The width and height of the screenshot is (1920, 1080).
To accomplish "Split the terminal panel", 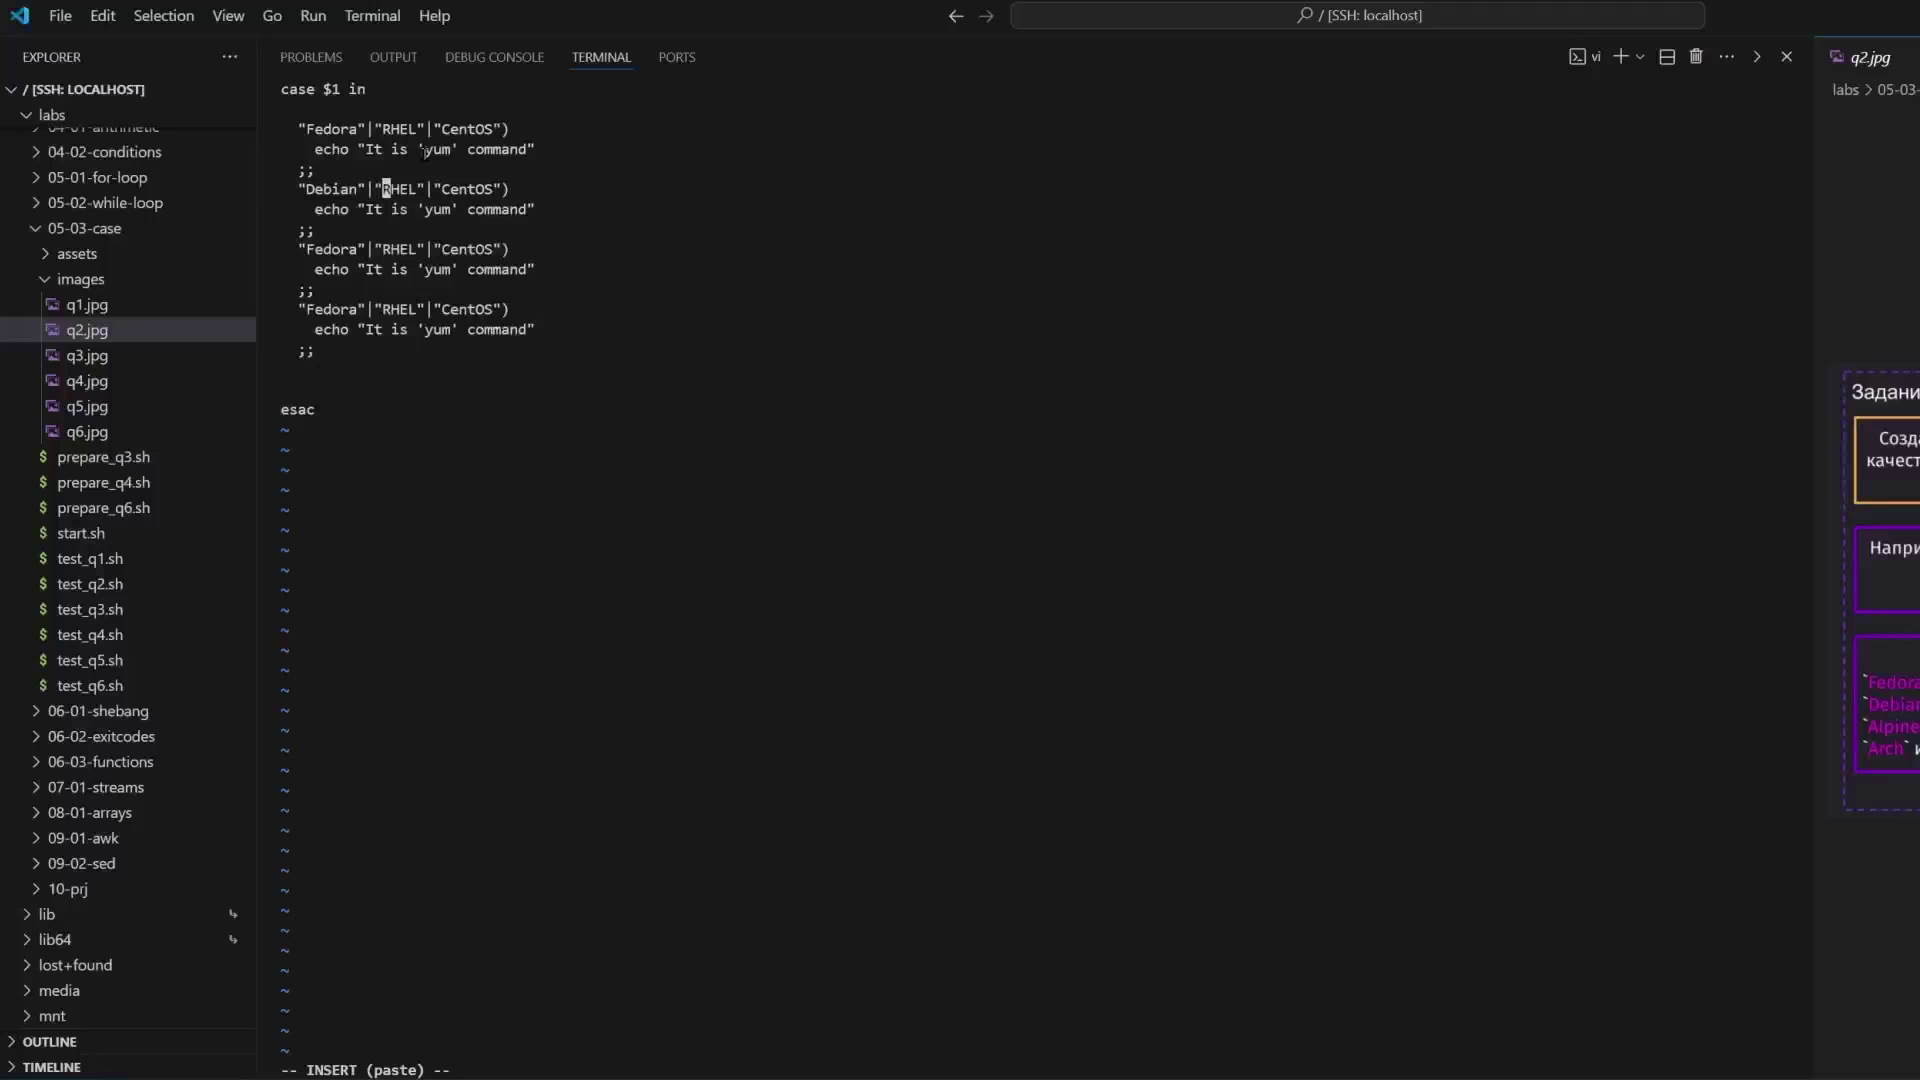I will [1667, 57].
